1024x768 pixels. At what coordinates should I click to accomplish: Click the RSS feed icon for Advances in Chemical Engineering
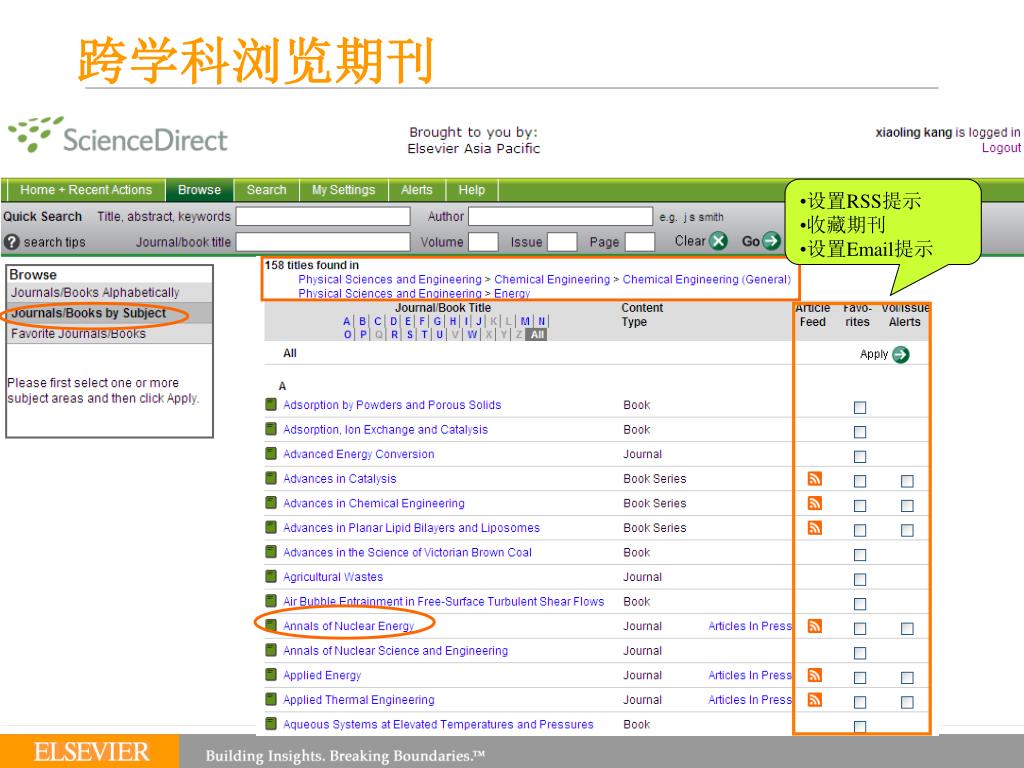(x=814, y=504)
